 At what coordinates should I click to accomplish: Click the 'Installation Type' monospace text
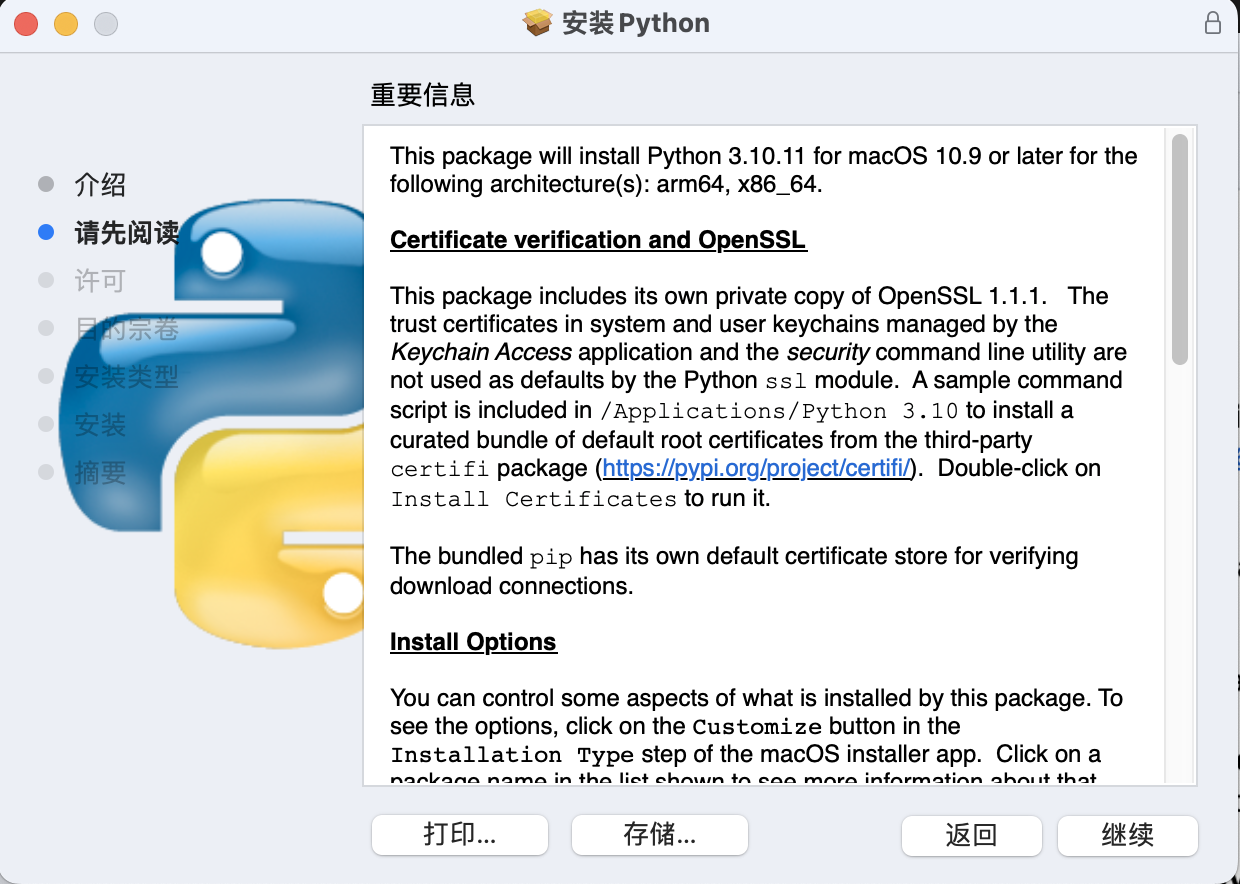(512, 755)
